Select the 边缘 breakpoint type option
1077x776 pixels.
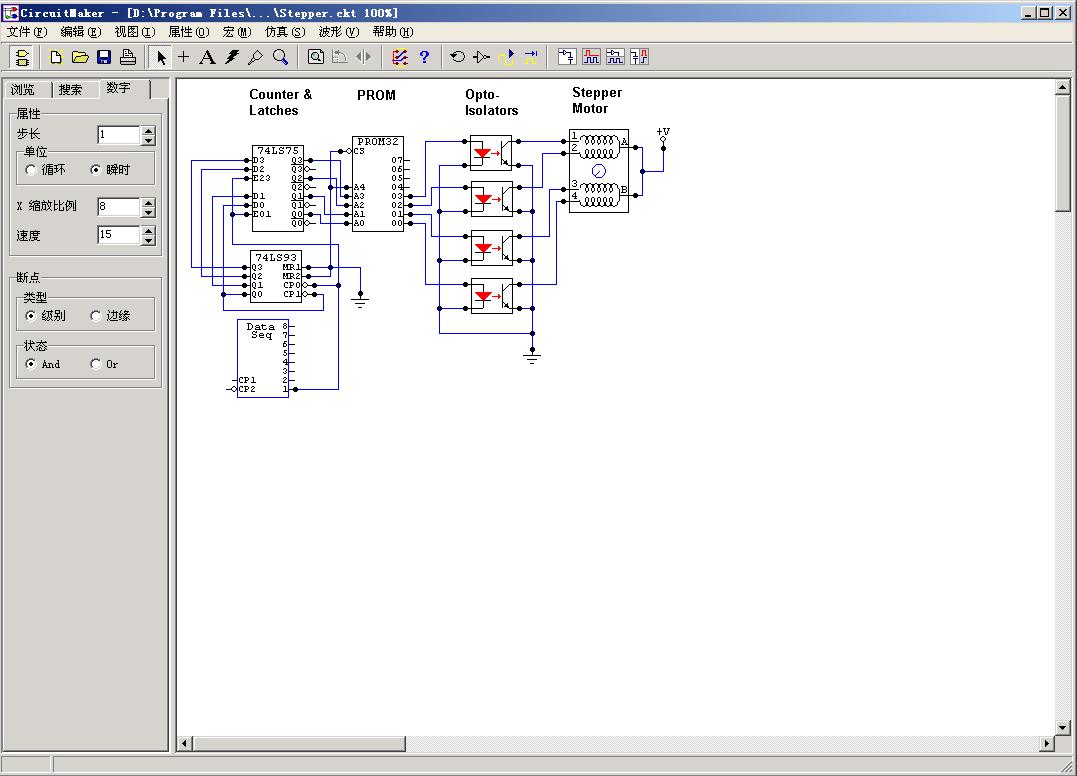point(96,316)
